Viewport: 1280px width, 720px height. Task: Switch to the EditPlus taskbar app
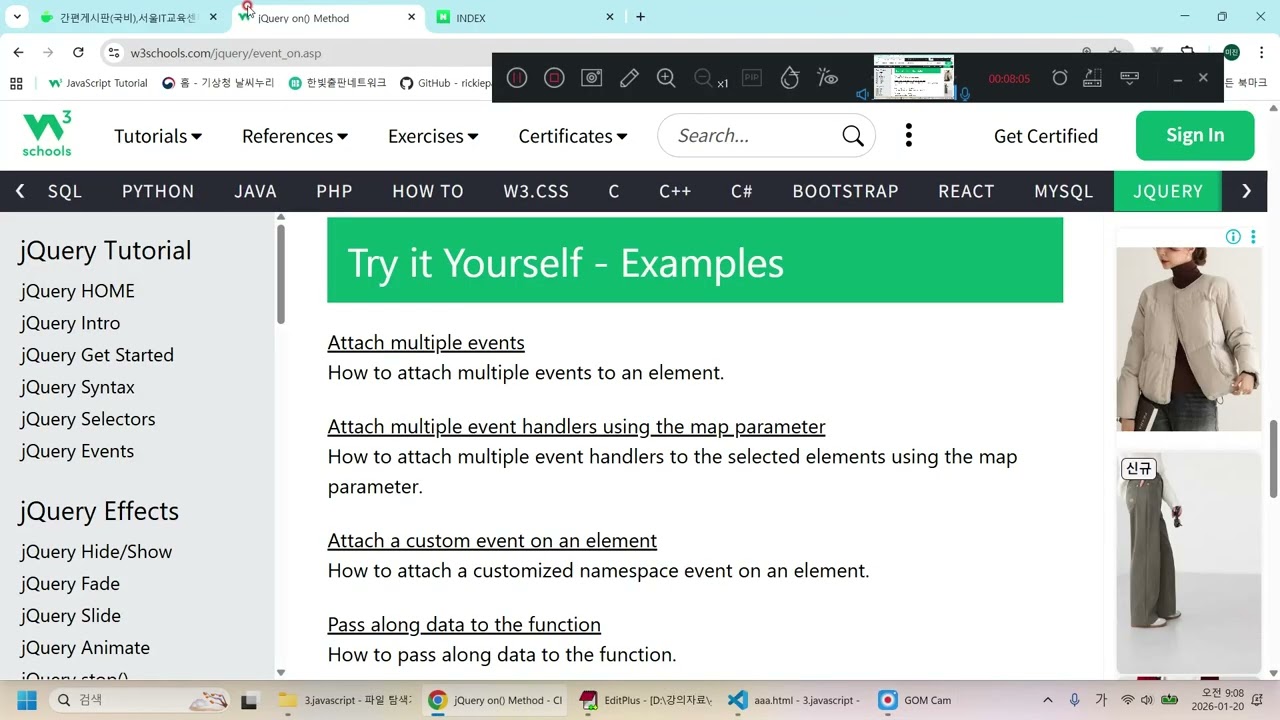click(646, 700)
